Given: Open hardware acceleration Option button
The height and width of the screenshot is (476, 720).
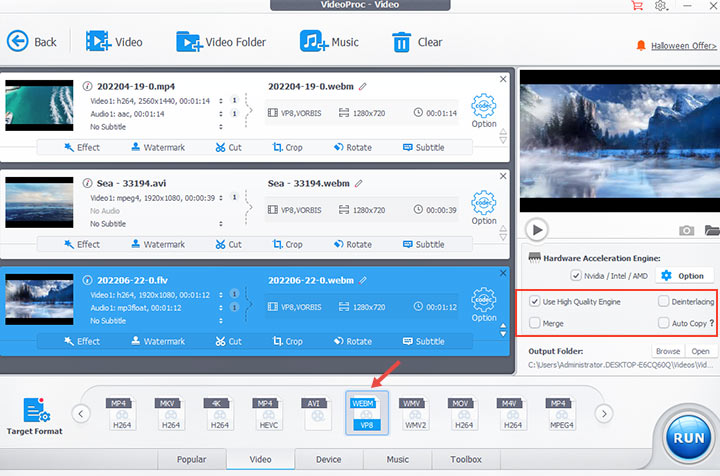Looking at the screenshot, I should click(x=684, y=275).
